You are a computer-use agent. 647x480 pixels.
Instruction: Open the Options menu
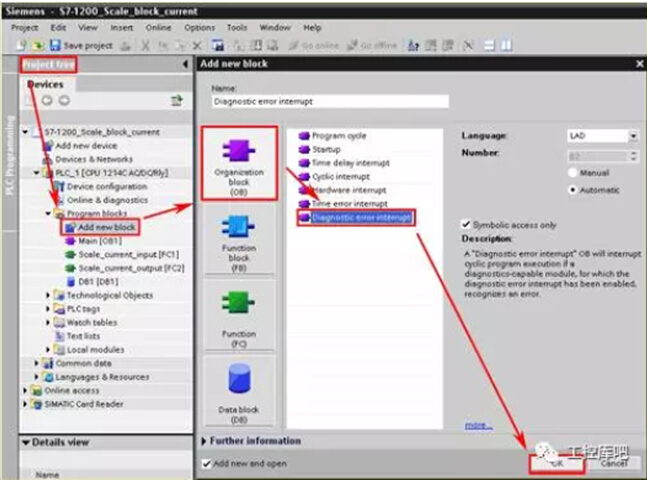pyautogui.click(x=199, y=28)
